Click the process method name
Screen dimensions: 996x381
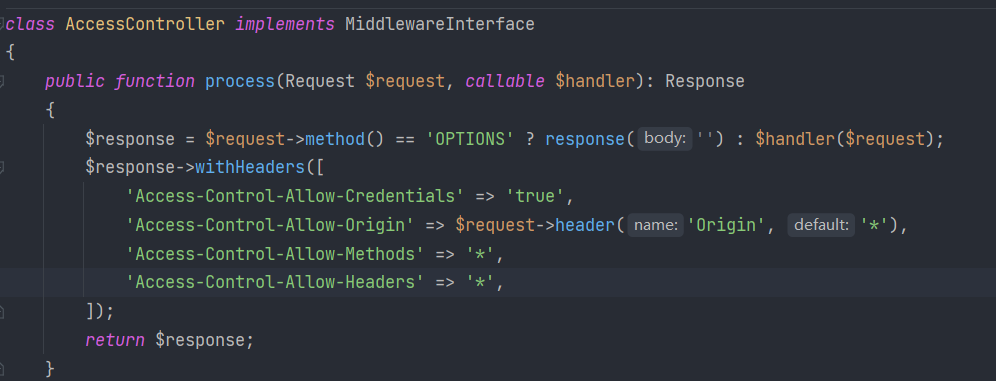(239, 82)
